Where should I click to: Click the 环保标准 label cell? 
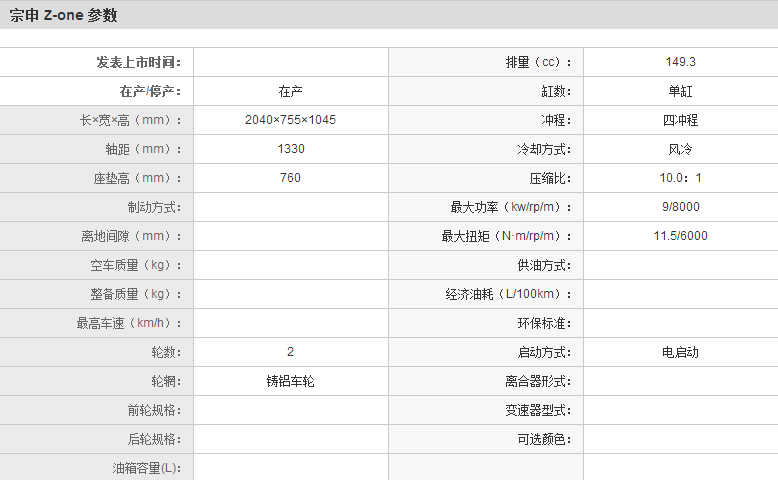tap(544, 323)
